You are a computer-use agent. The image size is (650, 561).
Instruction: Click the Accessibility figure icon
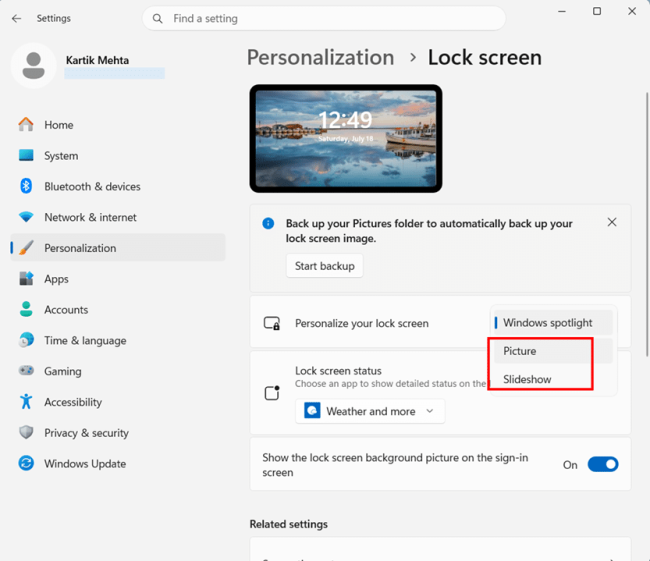(26, 401)
